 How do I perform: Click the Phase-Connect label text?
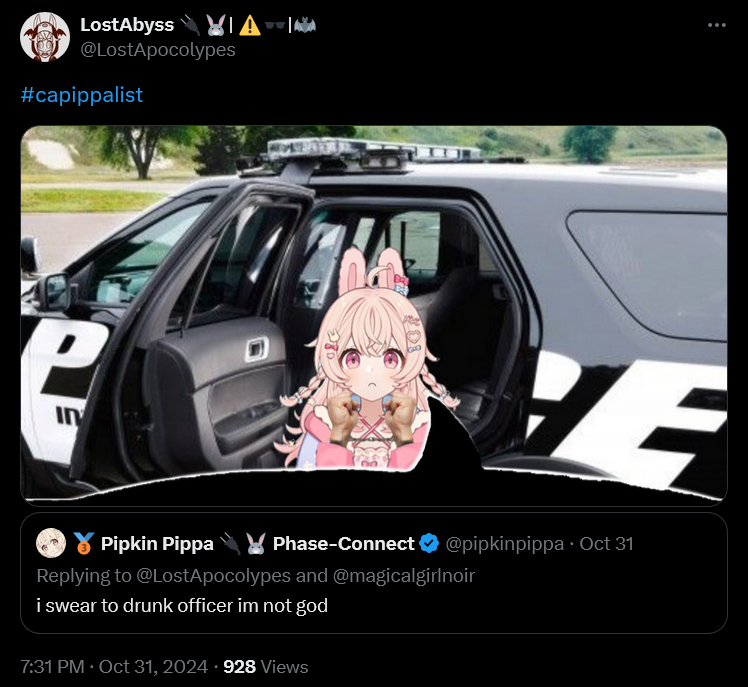coord(343,543)
